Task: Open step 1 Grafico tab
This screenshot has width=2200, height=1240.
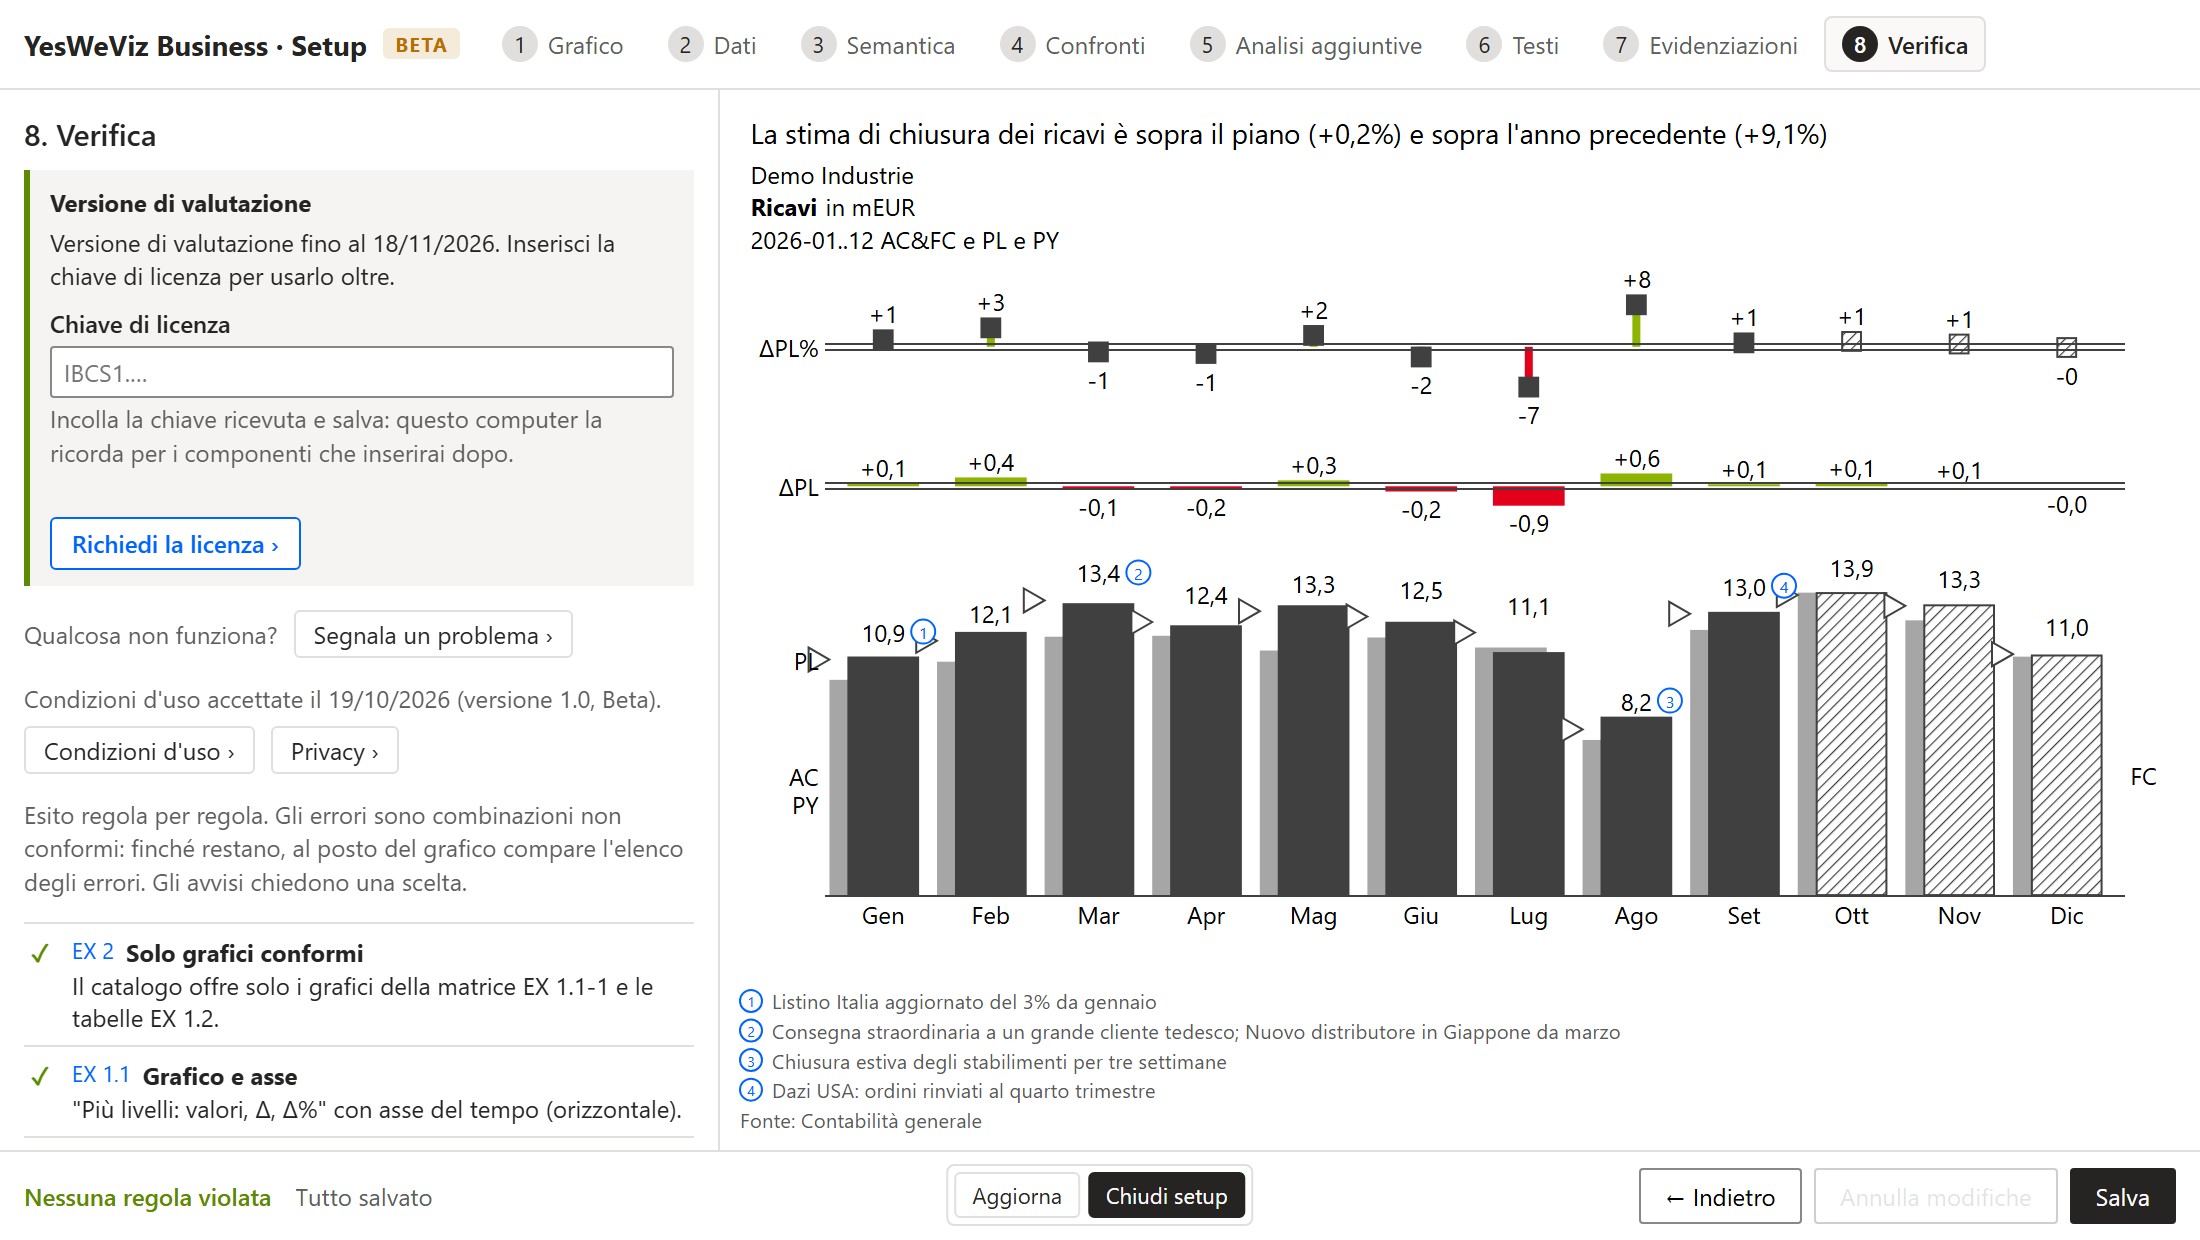Action: tap(563, 45)
